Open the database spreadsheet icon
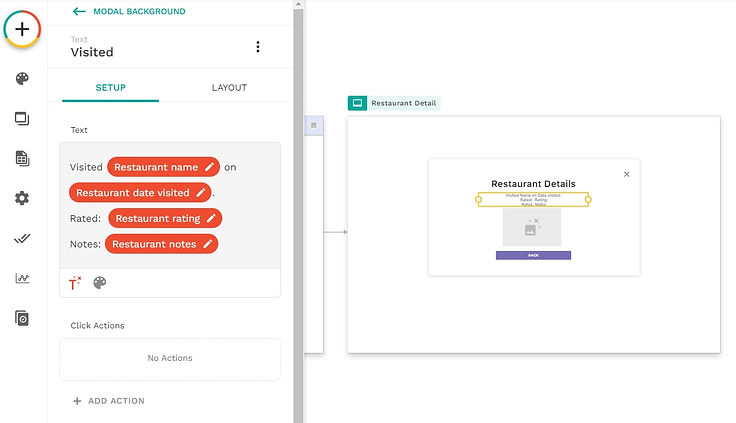The width and height of the screenshot is (736, 423). click(22, 159)
